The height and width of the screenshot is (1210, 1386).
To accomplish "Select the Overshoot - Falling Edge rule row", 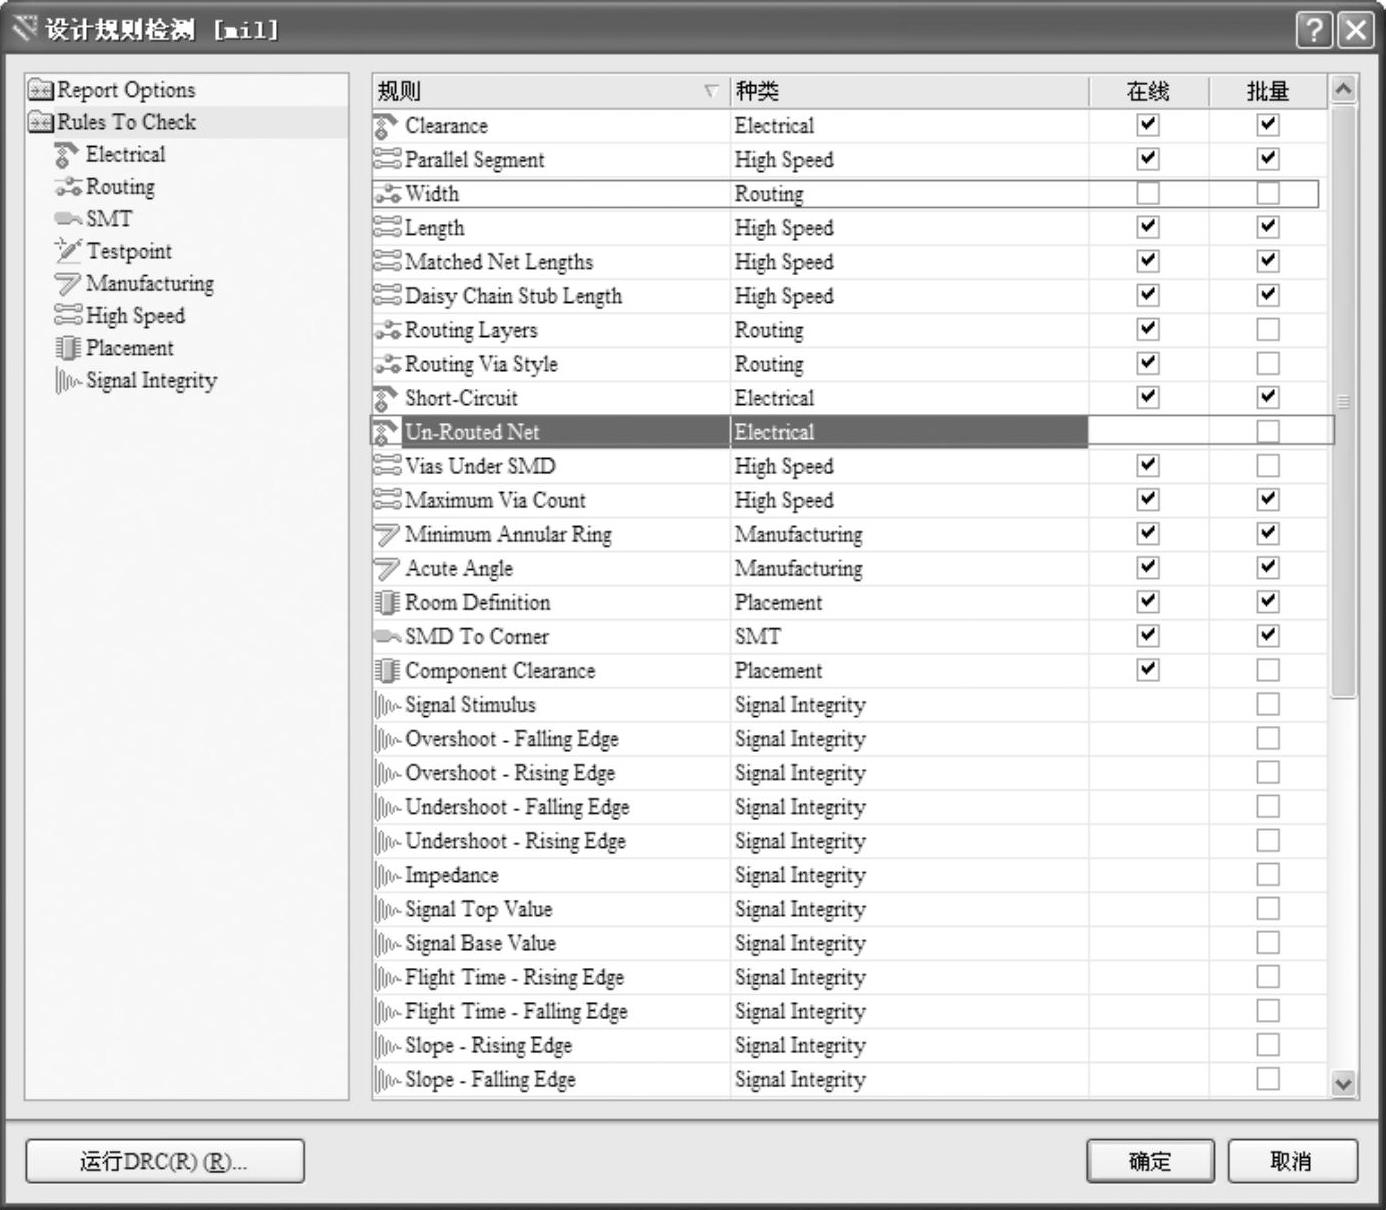I will point(850,739).
